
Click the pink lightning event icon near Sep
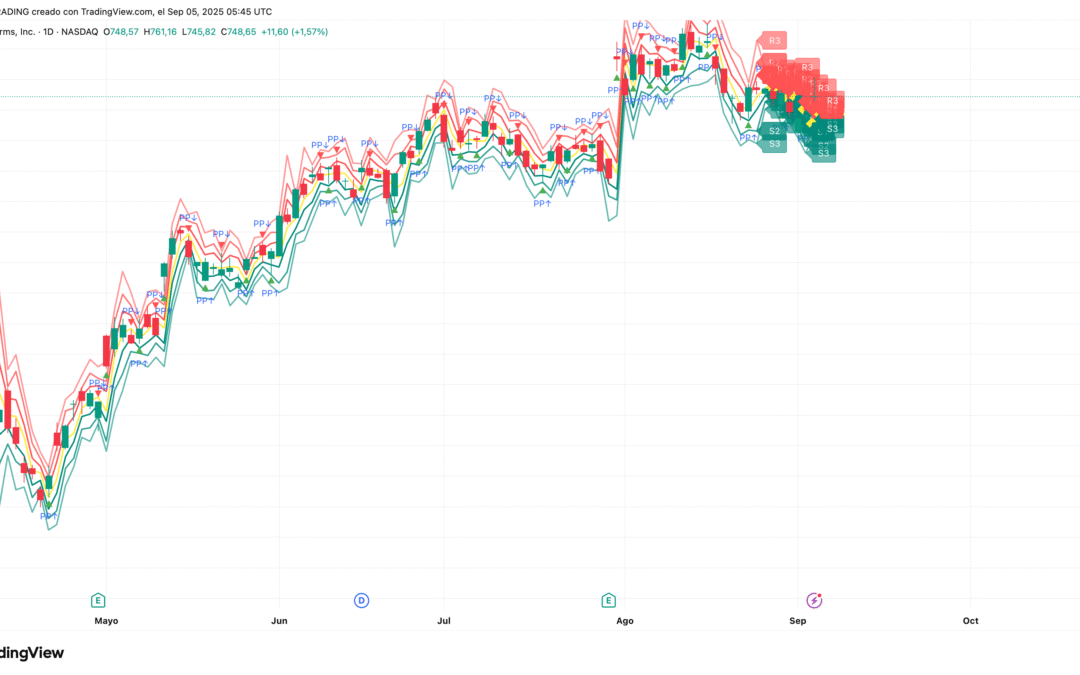coord(814,600)
